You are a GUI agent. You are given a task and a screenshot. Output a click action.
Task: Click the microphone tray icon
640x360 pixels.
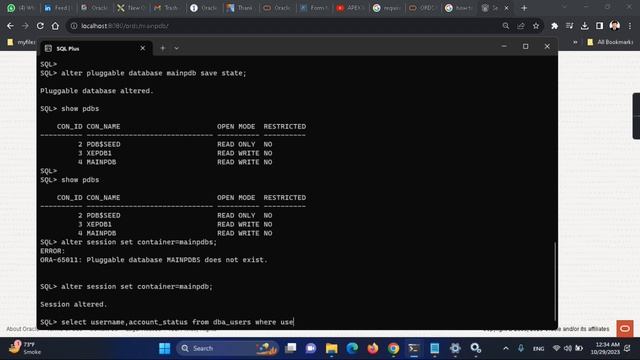[521, 348]
